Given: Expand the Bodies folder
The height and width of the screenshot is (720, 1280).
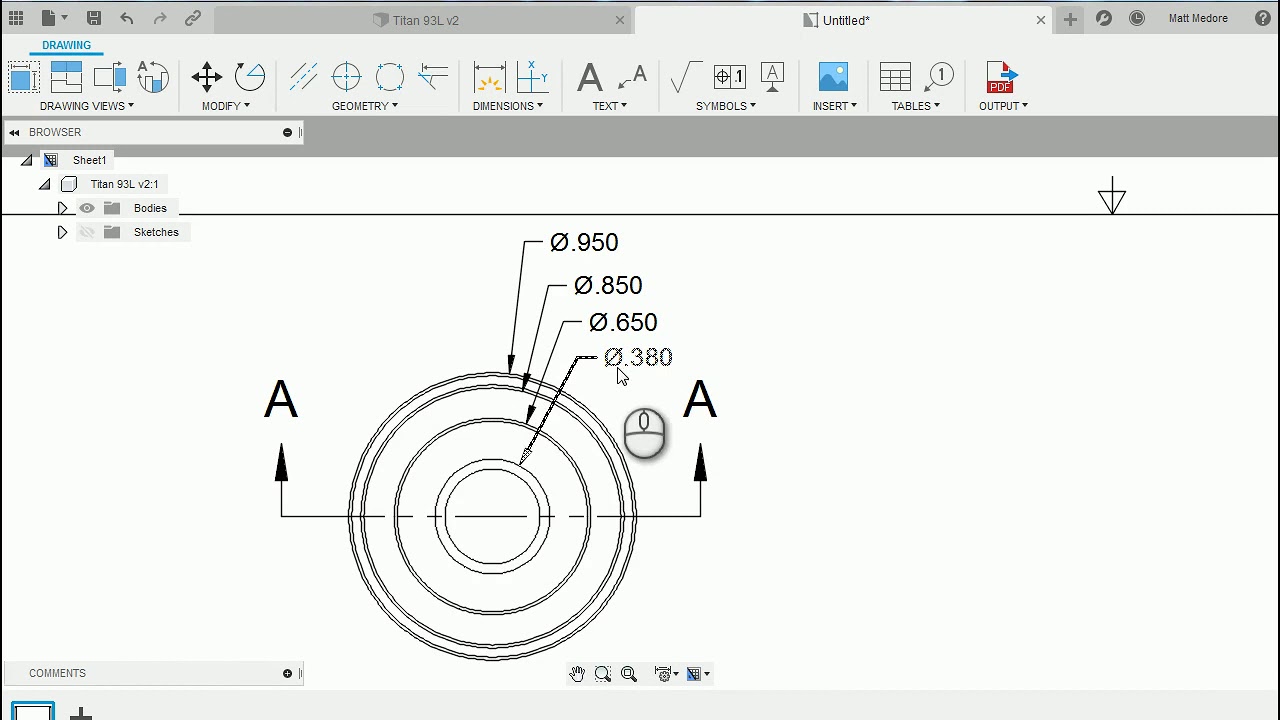Looking at the screenshot, I should [62, 208].
